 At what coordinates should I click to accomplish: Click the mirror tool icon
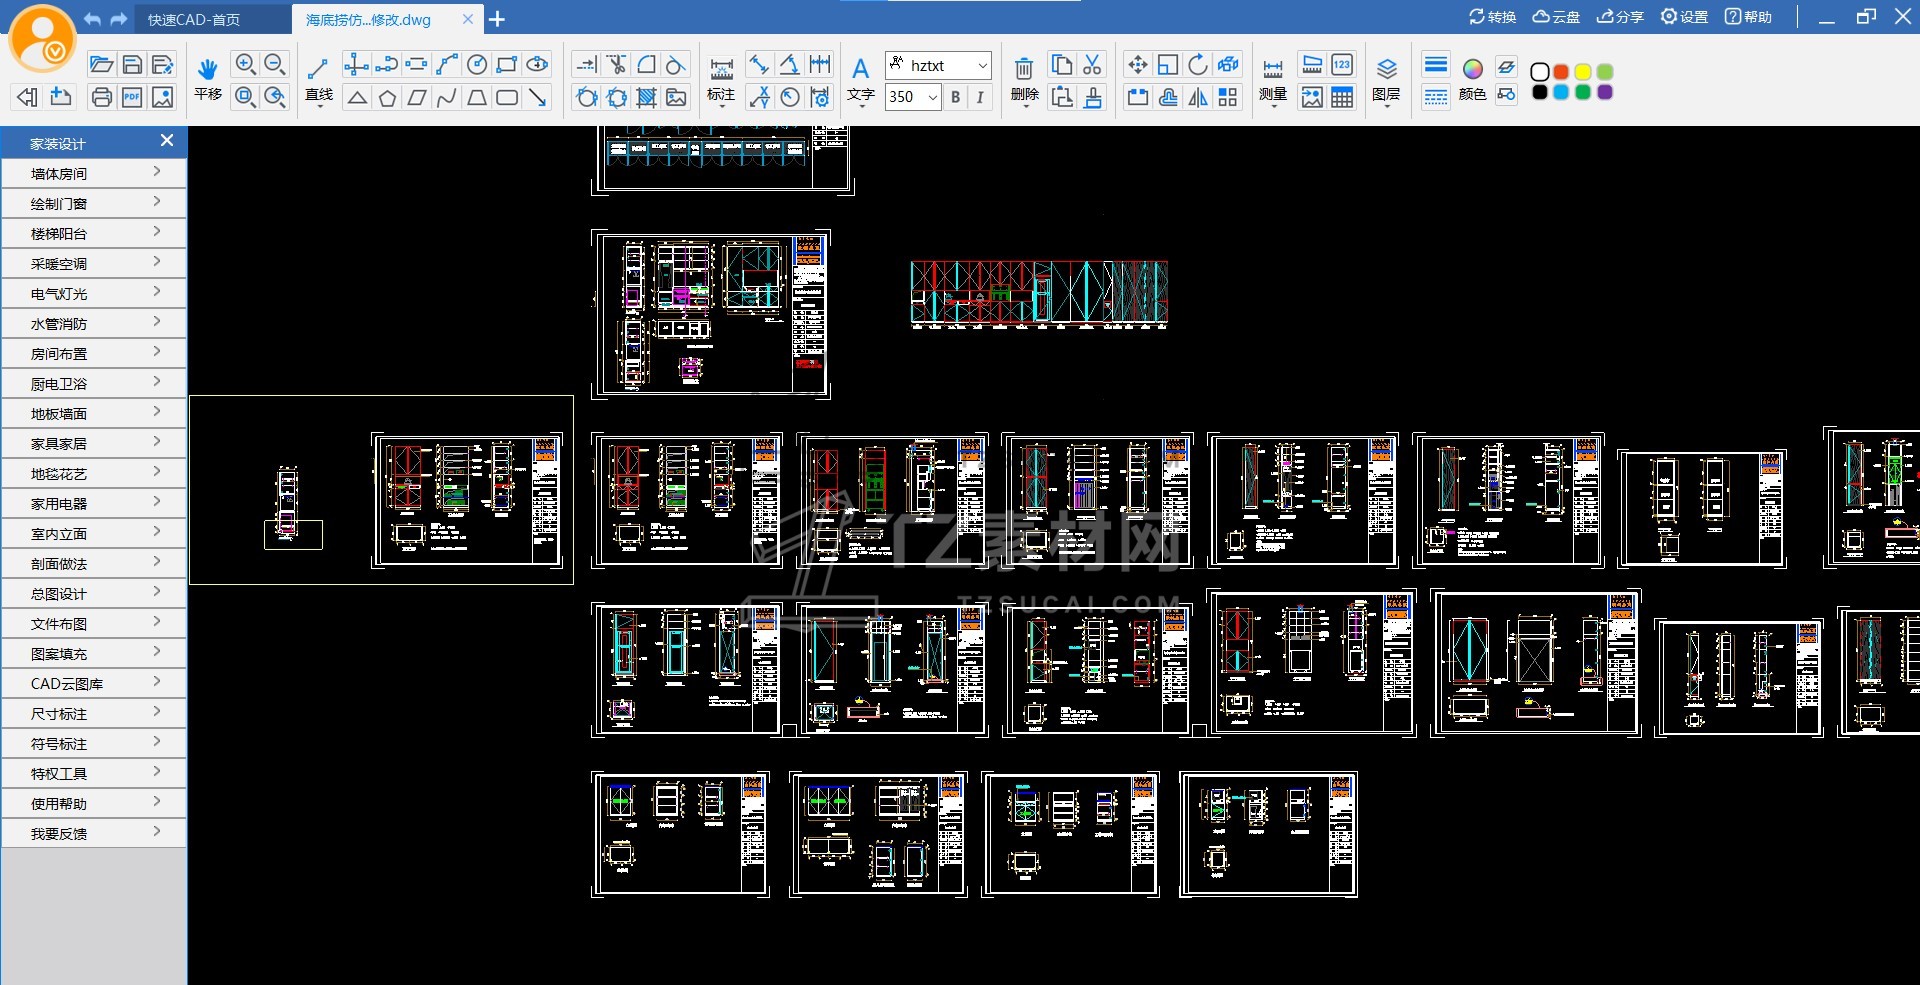pos(1198,97)
